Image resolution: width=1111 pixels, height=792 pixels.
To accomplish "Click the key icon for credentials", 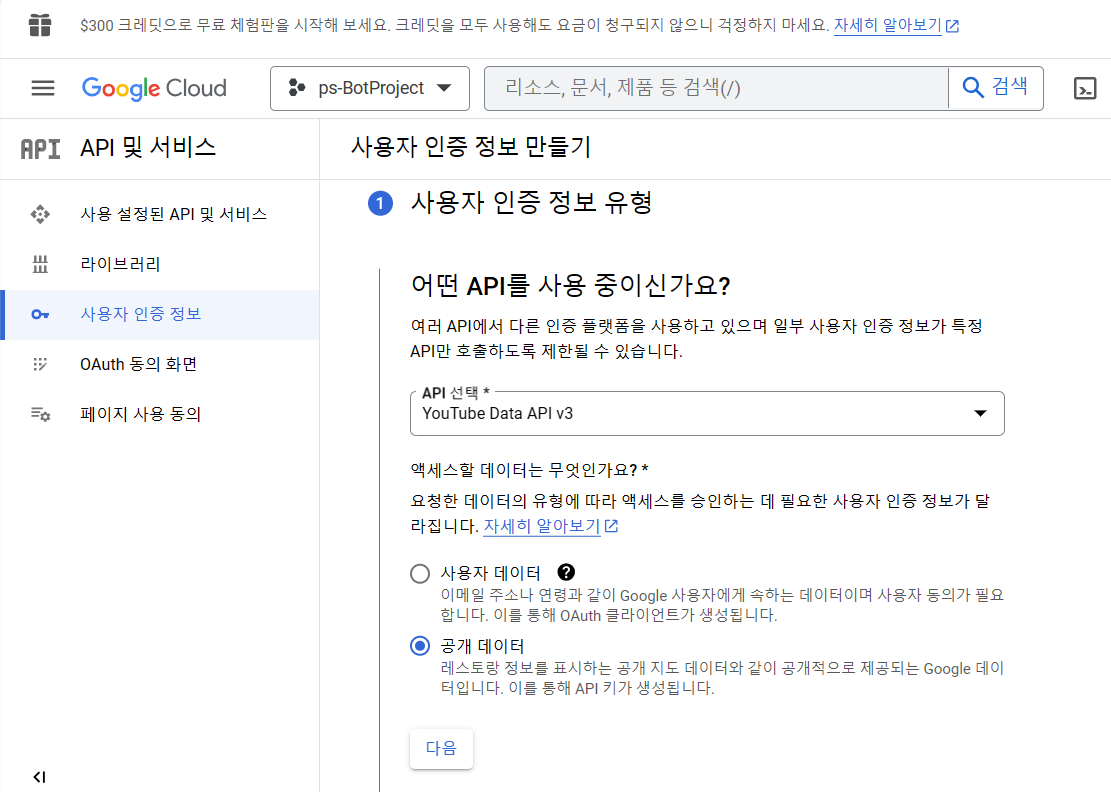I will point(40,315).
